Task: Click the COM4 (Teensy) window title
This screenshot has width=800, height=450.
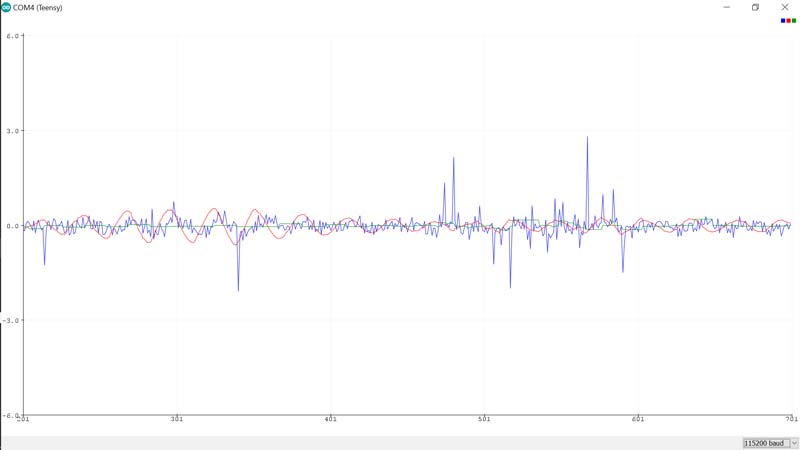Action: 38,7
